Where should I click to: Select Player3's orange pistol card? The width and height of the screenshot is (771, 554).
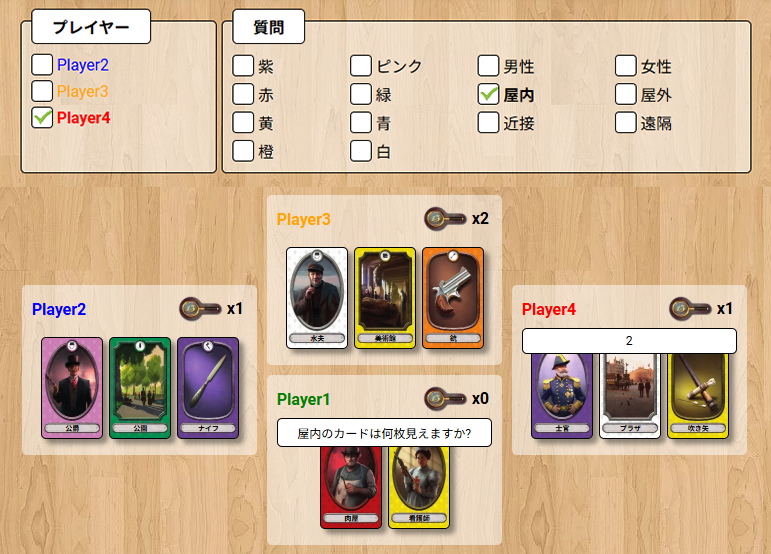point(453,298)
